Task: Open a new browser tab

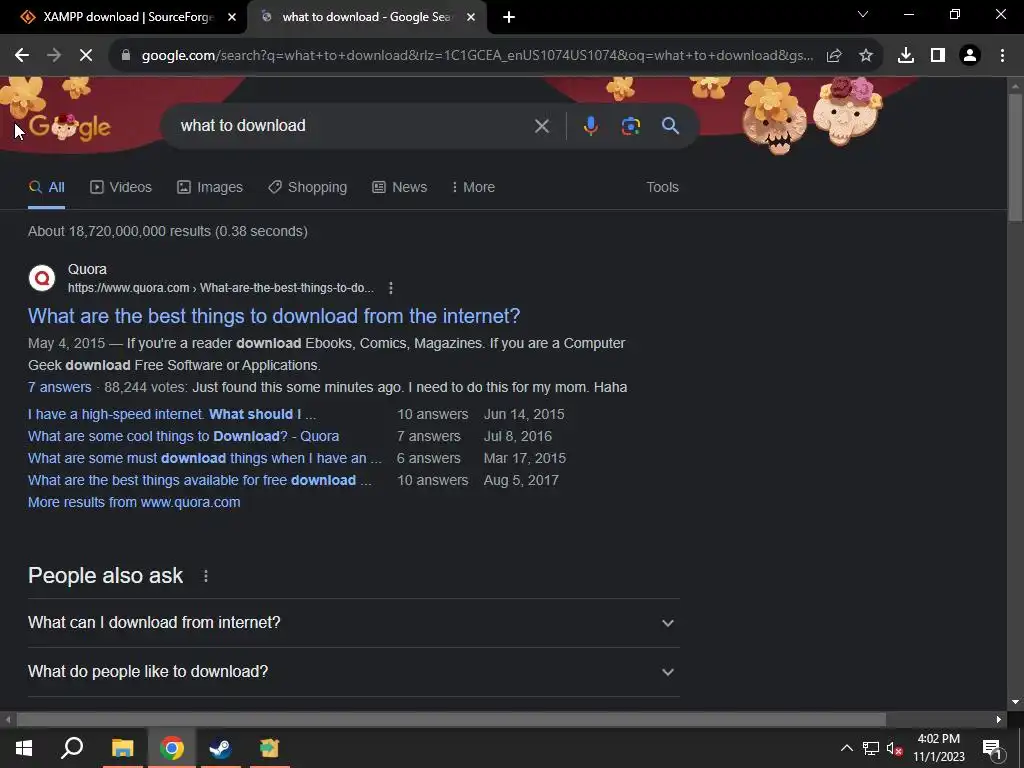Action: [509, 18]
